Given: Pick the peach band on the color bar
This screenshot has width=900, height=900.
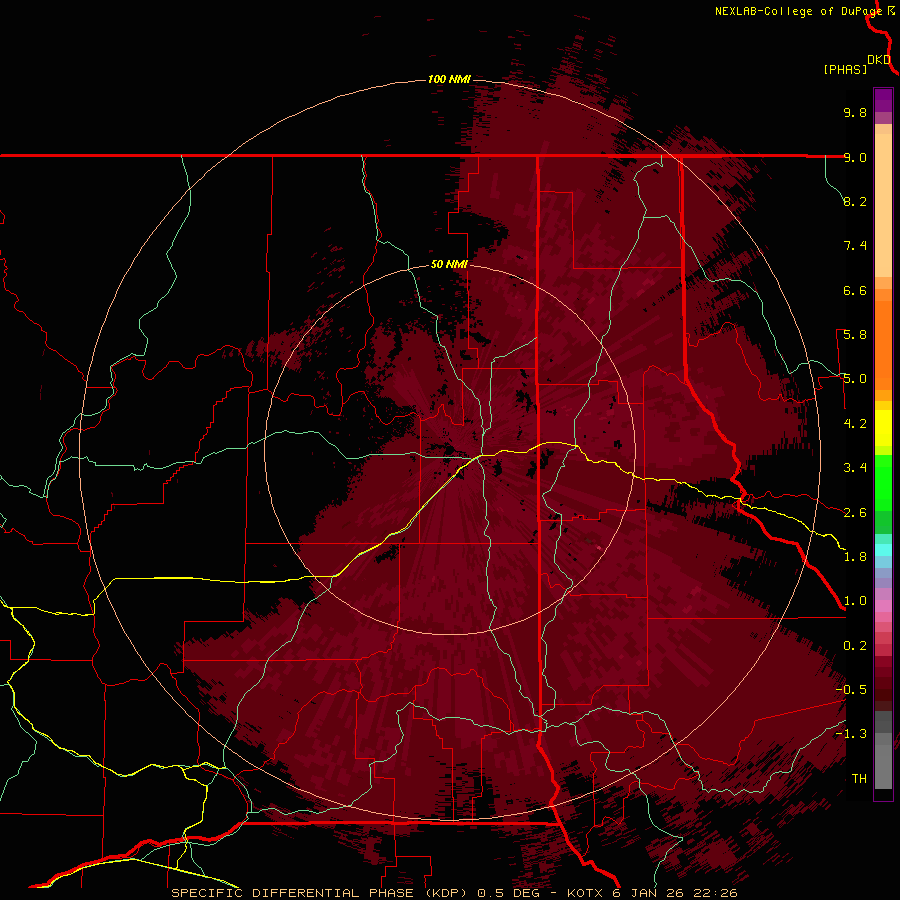Looking at the screenshot, I should (x=883, y=205).
